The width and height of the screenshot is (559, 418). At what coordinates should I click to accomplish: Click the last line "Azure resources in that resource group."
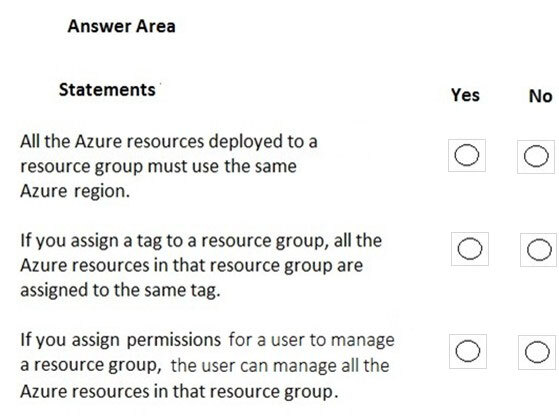179,391
